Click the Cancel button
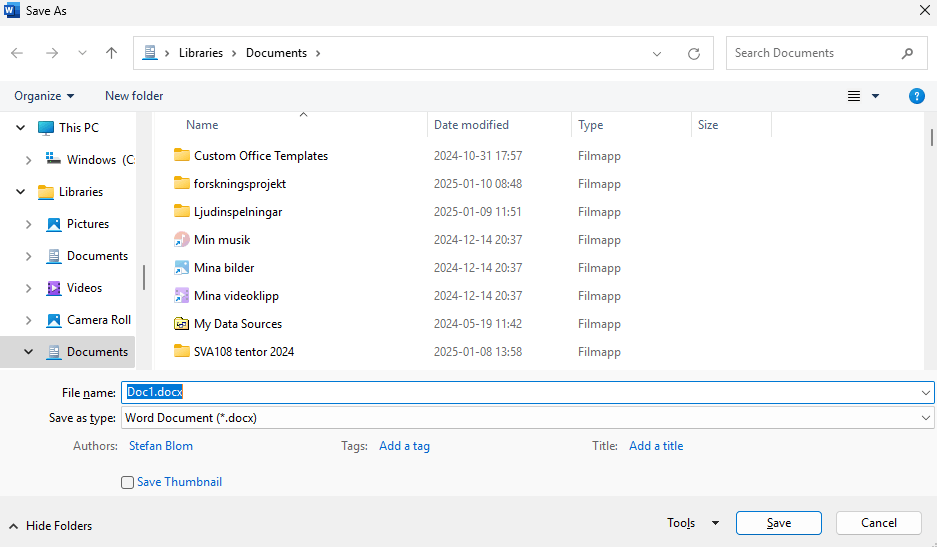Image resolution: width=937 pixels, height=547 pixels. (x=878, y=523)
